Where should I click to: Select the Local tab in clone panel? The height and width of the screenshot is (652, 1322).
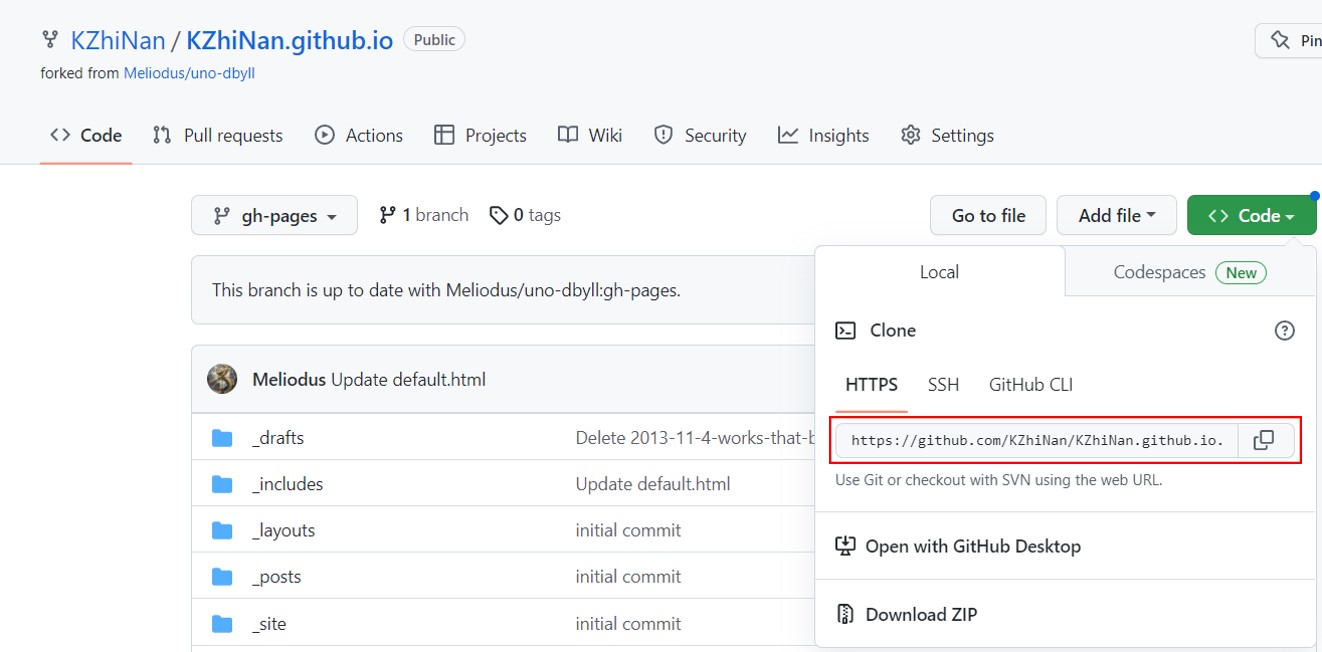tap(940, 272)
